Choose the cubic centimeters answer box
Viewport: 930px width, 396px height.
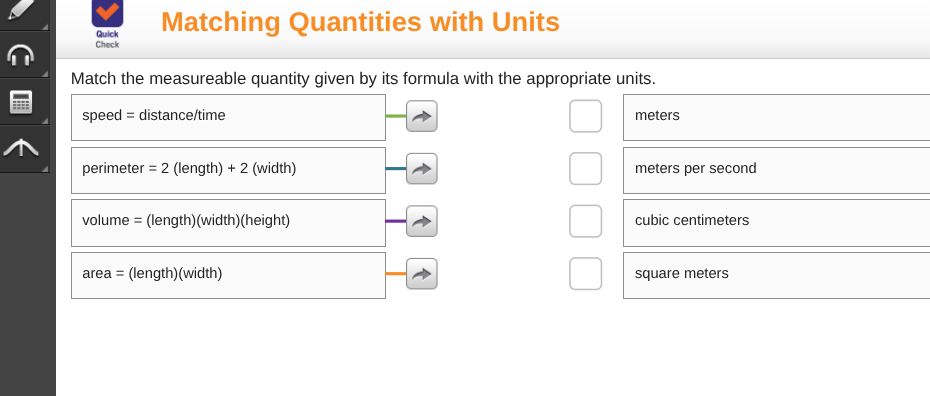tap(776, 223)
